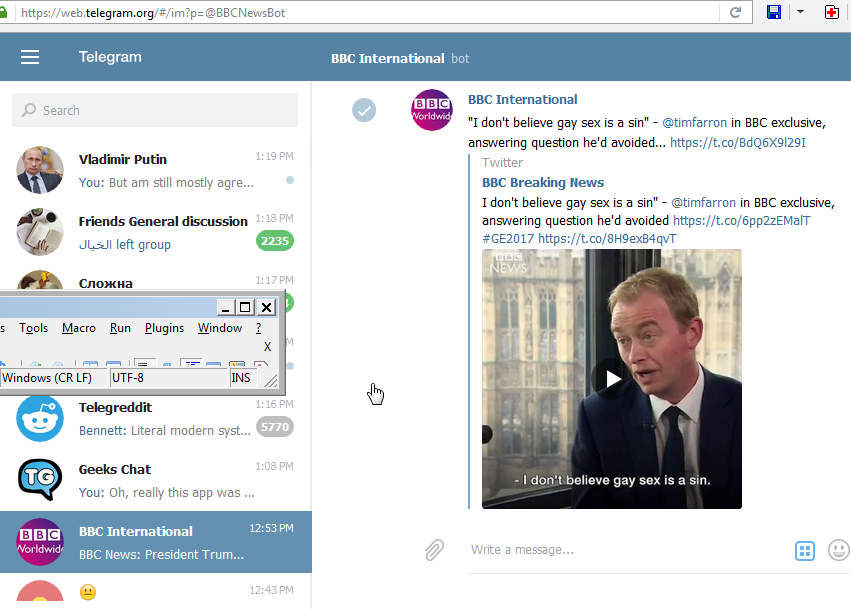Open the t.co/6pp2zEMalT link
The image size is (851, 609).
pyautogui.click(x=741, y=221)
